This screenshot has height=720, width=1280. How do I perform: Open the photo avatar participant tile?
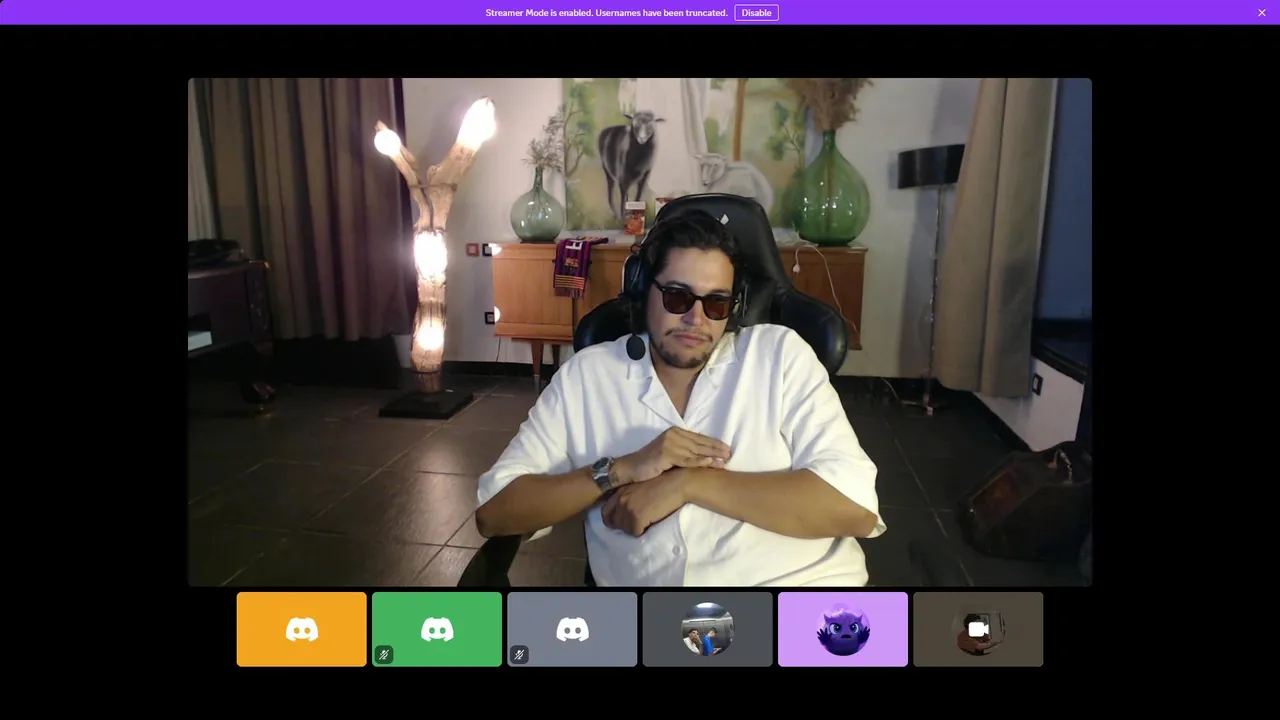click(708, 629)
